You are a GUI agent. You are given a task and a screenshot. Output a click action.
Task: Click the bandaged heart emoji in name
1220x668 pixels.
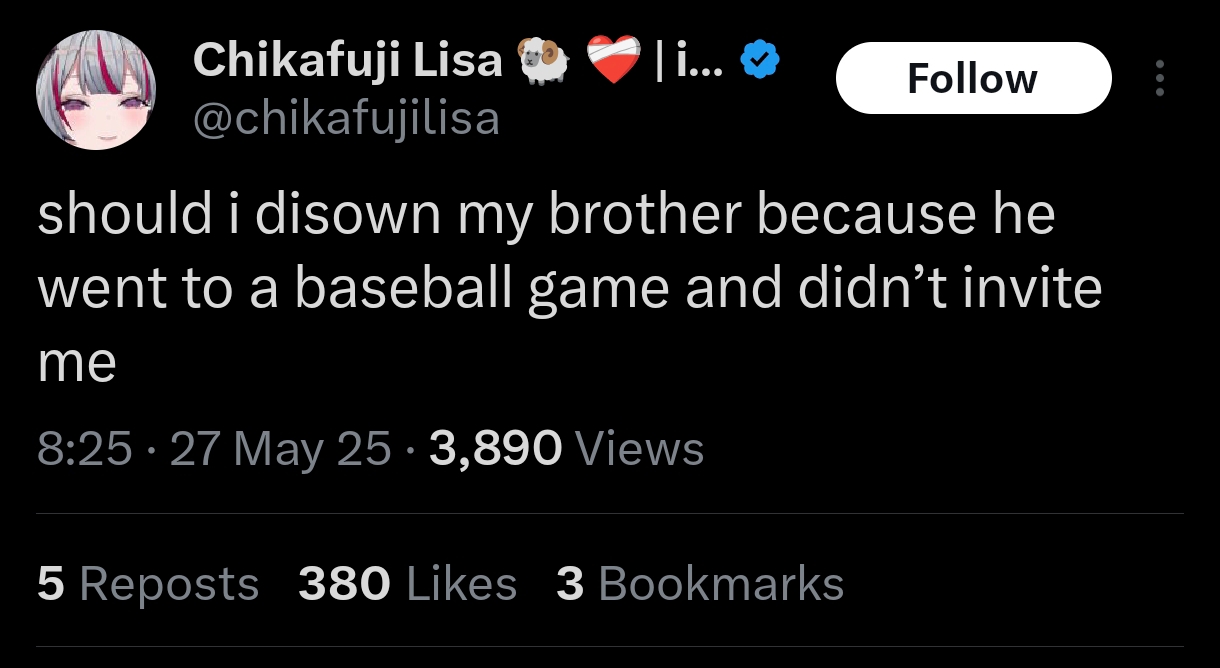pyautogui.click(x=613, y=62)
